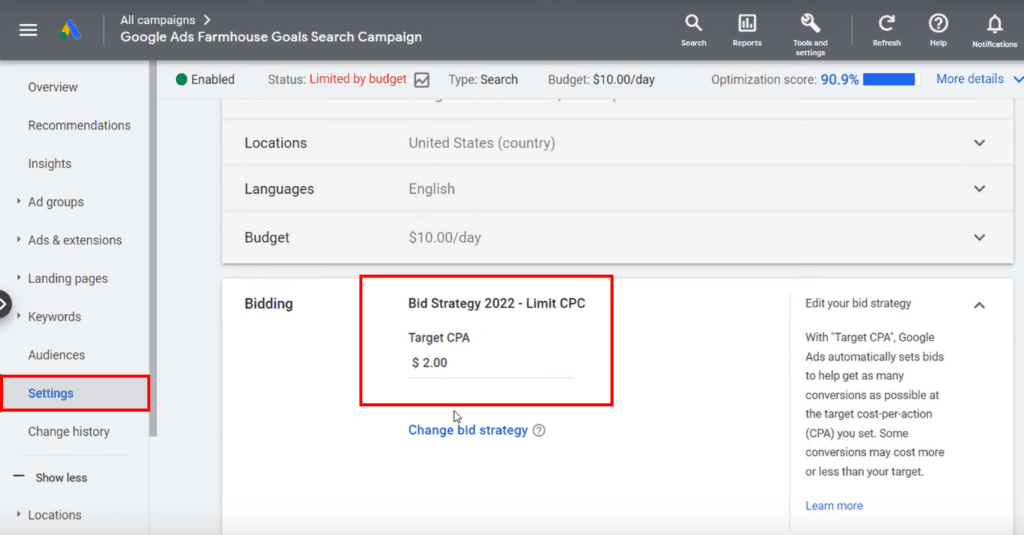Open the 90.9% optimization score

839,80
